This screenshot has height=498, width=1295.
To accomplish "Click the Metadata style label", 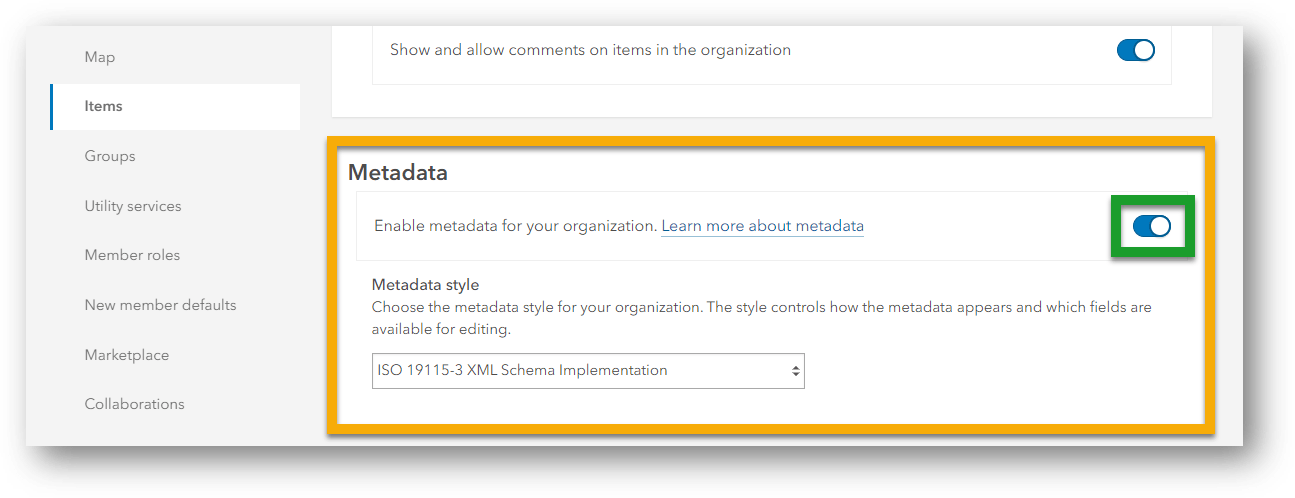I will pyautogui.click(x=425, y=284).
